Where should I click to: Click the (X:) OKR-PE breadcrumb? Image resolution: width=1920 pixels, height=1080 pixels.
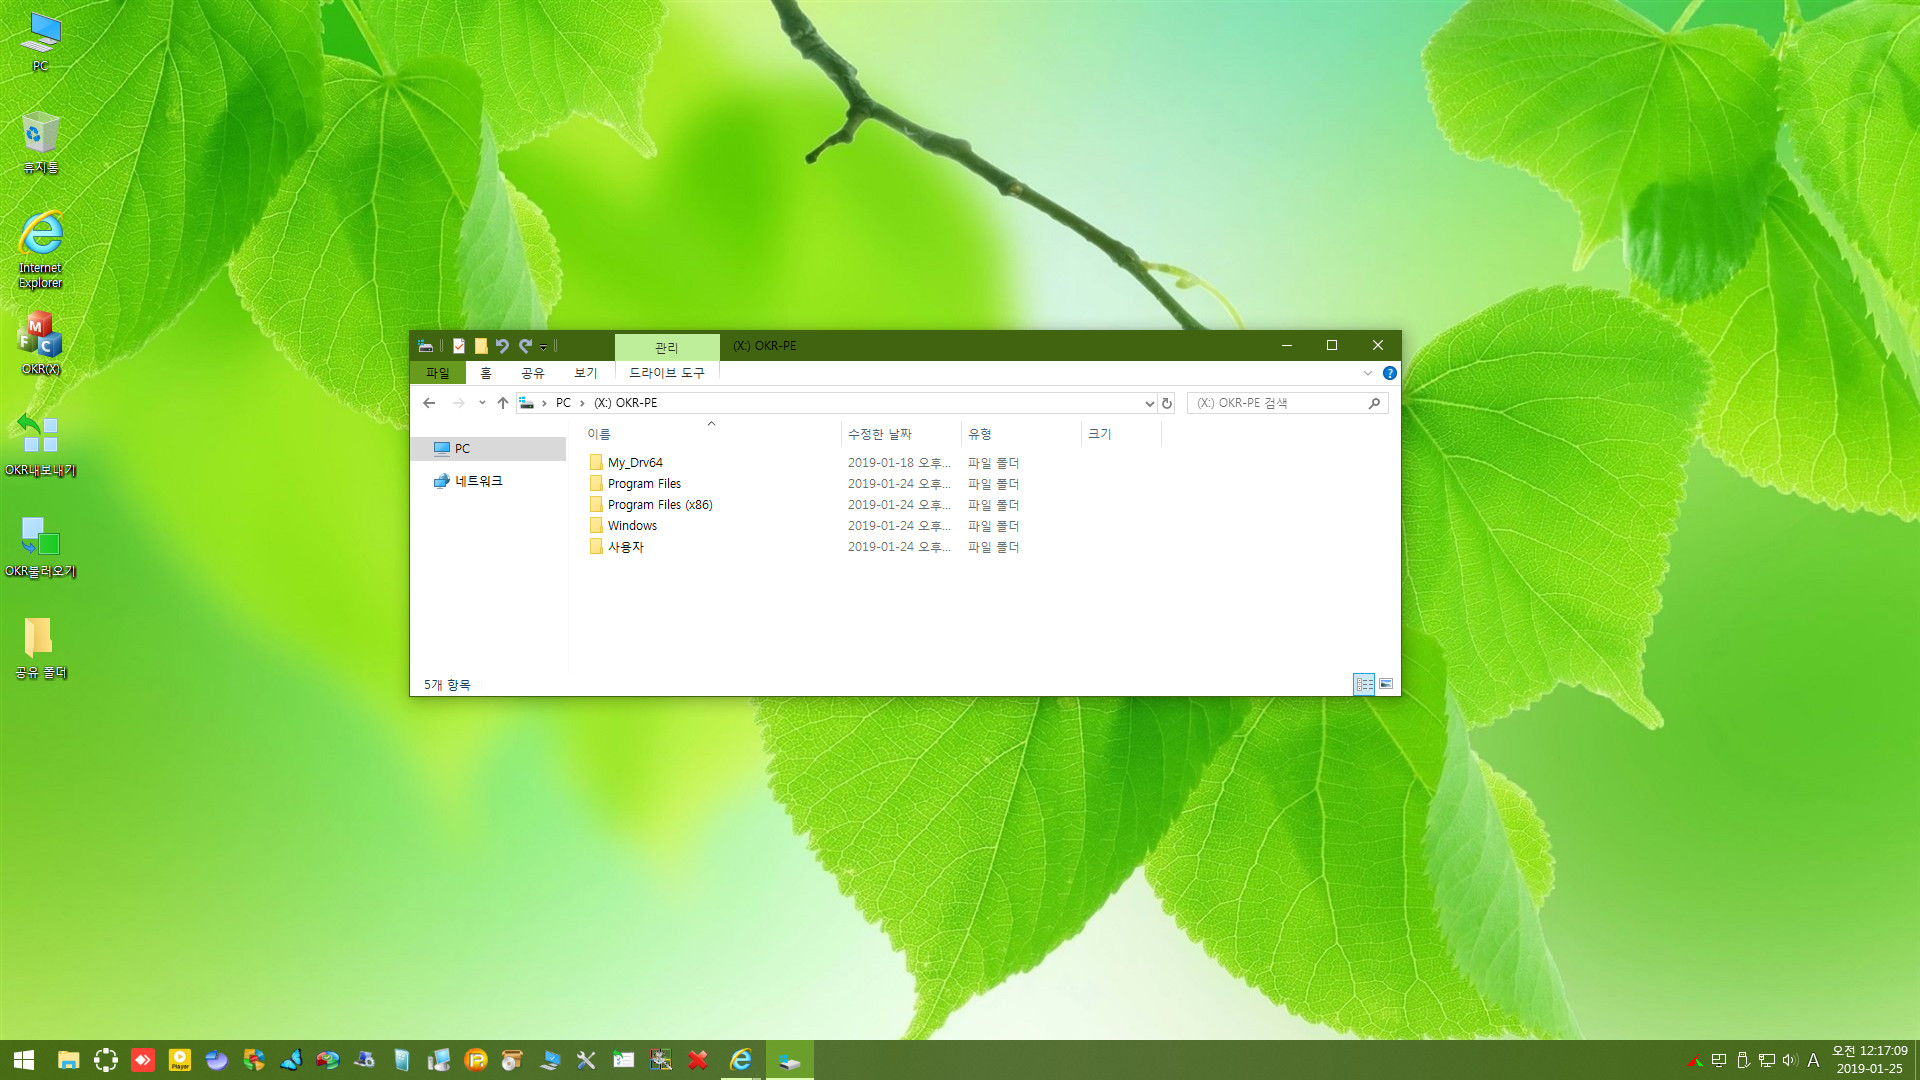(626, 403)
